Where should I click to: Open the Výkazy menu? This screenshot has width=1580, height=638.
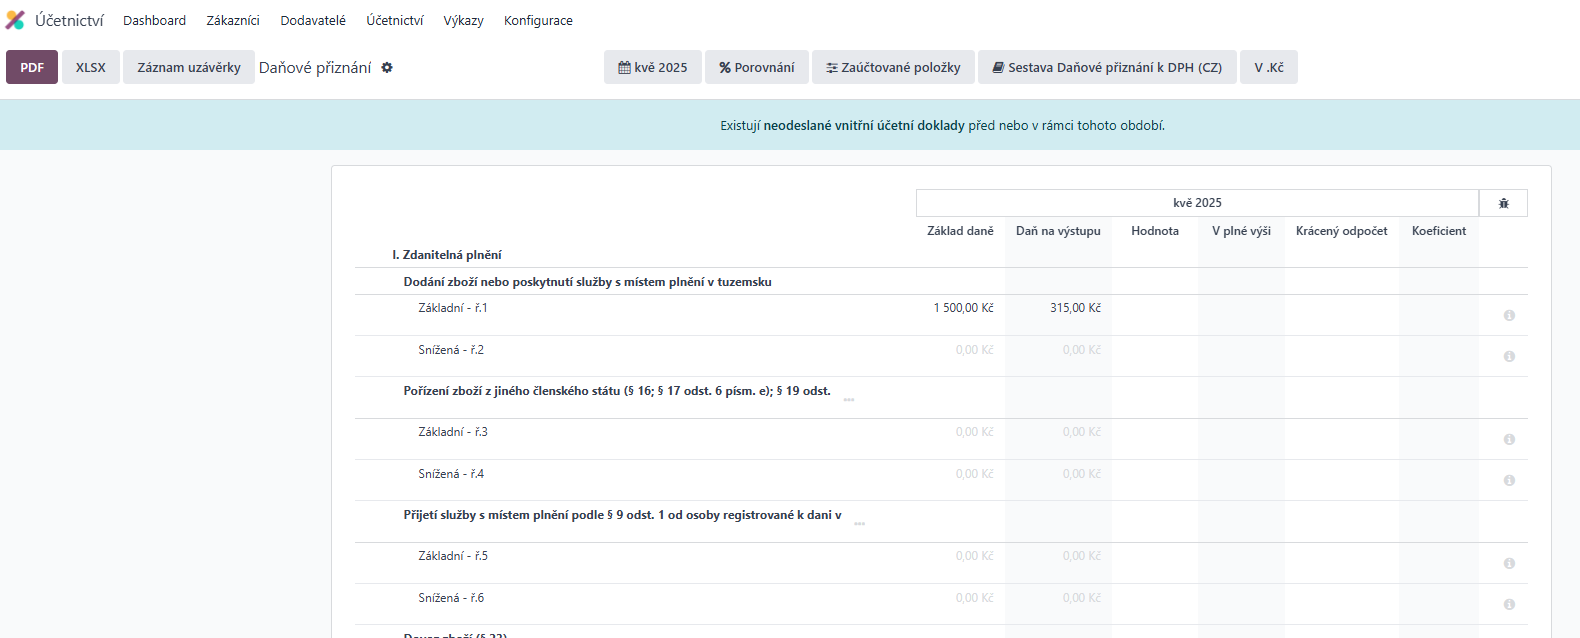463,21
